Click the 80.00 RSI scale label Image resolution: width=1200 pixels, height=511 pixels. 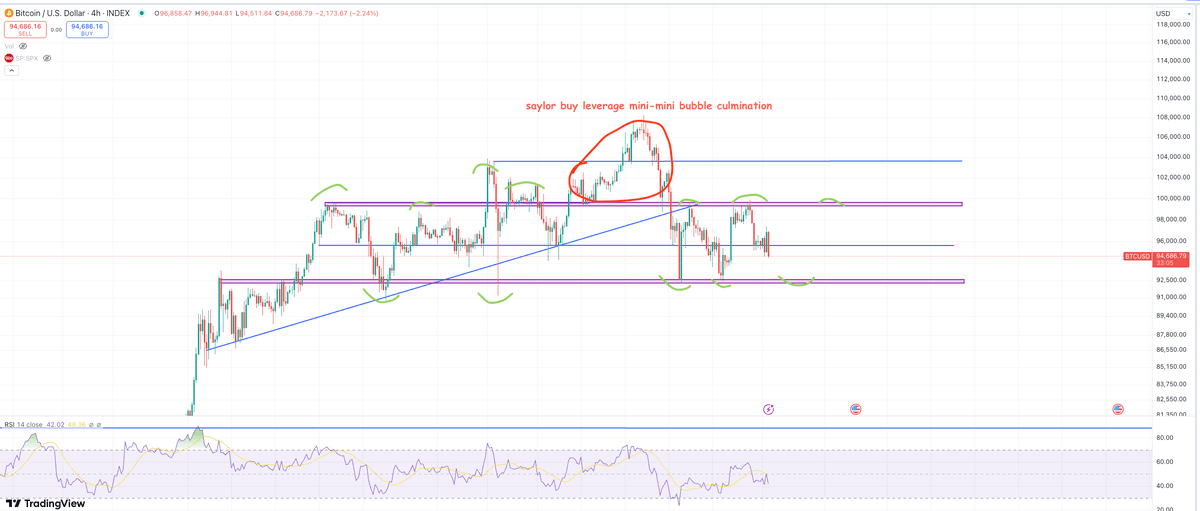1165,438
